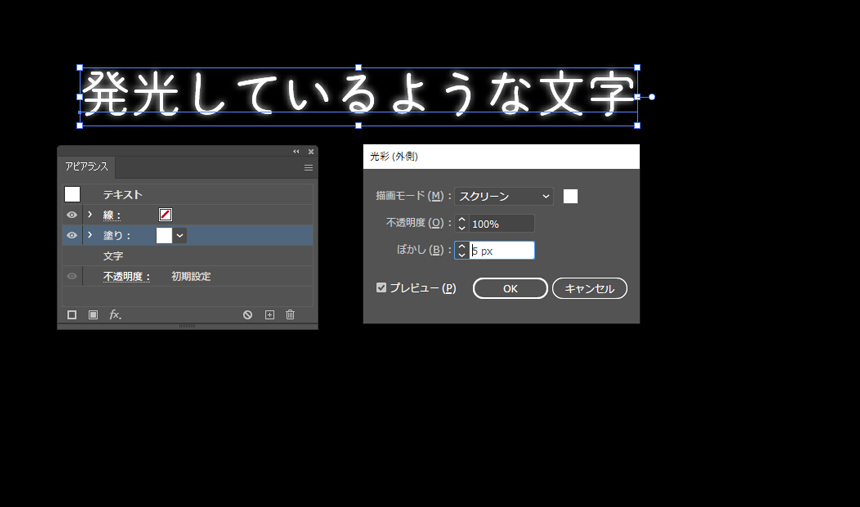Click Clear Appearance icon
Screen dimensions: 860x507
tap(248, 314)
